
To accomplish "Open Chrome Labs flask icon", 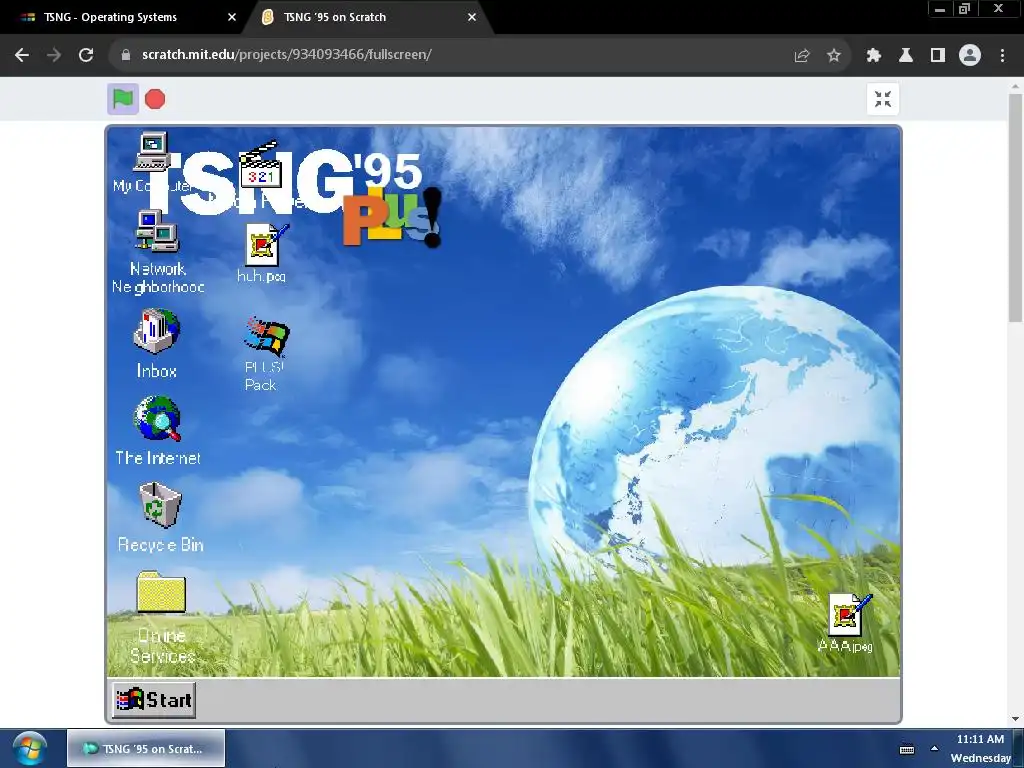I will tap(906, 56).
